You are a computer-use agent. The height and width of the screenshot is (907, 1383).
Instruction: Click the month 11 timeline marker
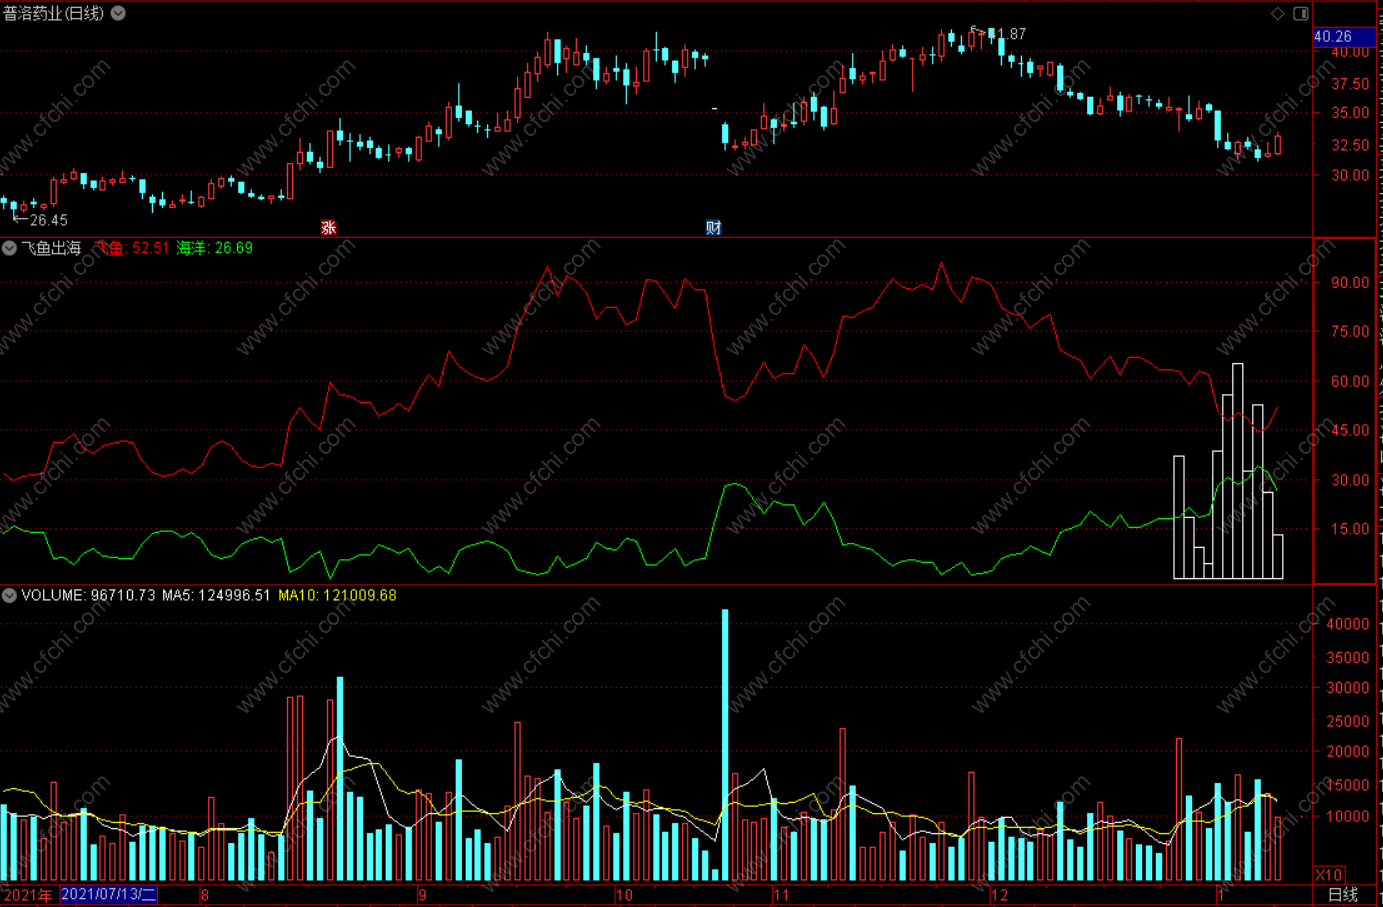tap(781, 895)
